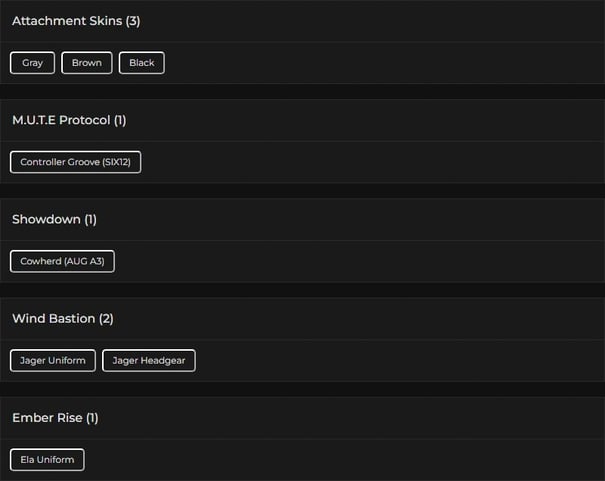Collapse the Showdown section heading
The image size is (605, 481).
pyautogui.click(x=46, y=219)
